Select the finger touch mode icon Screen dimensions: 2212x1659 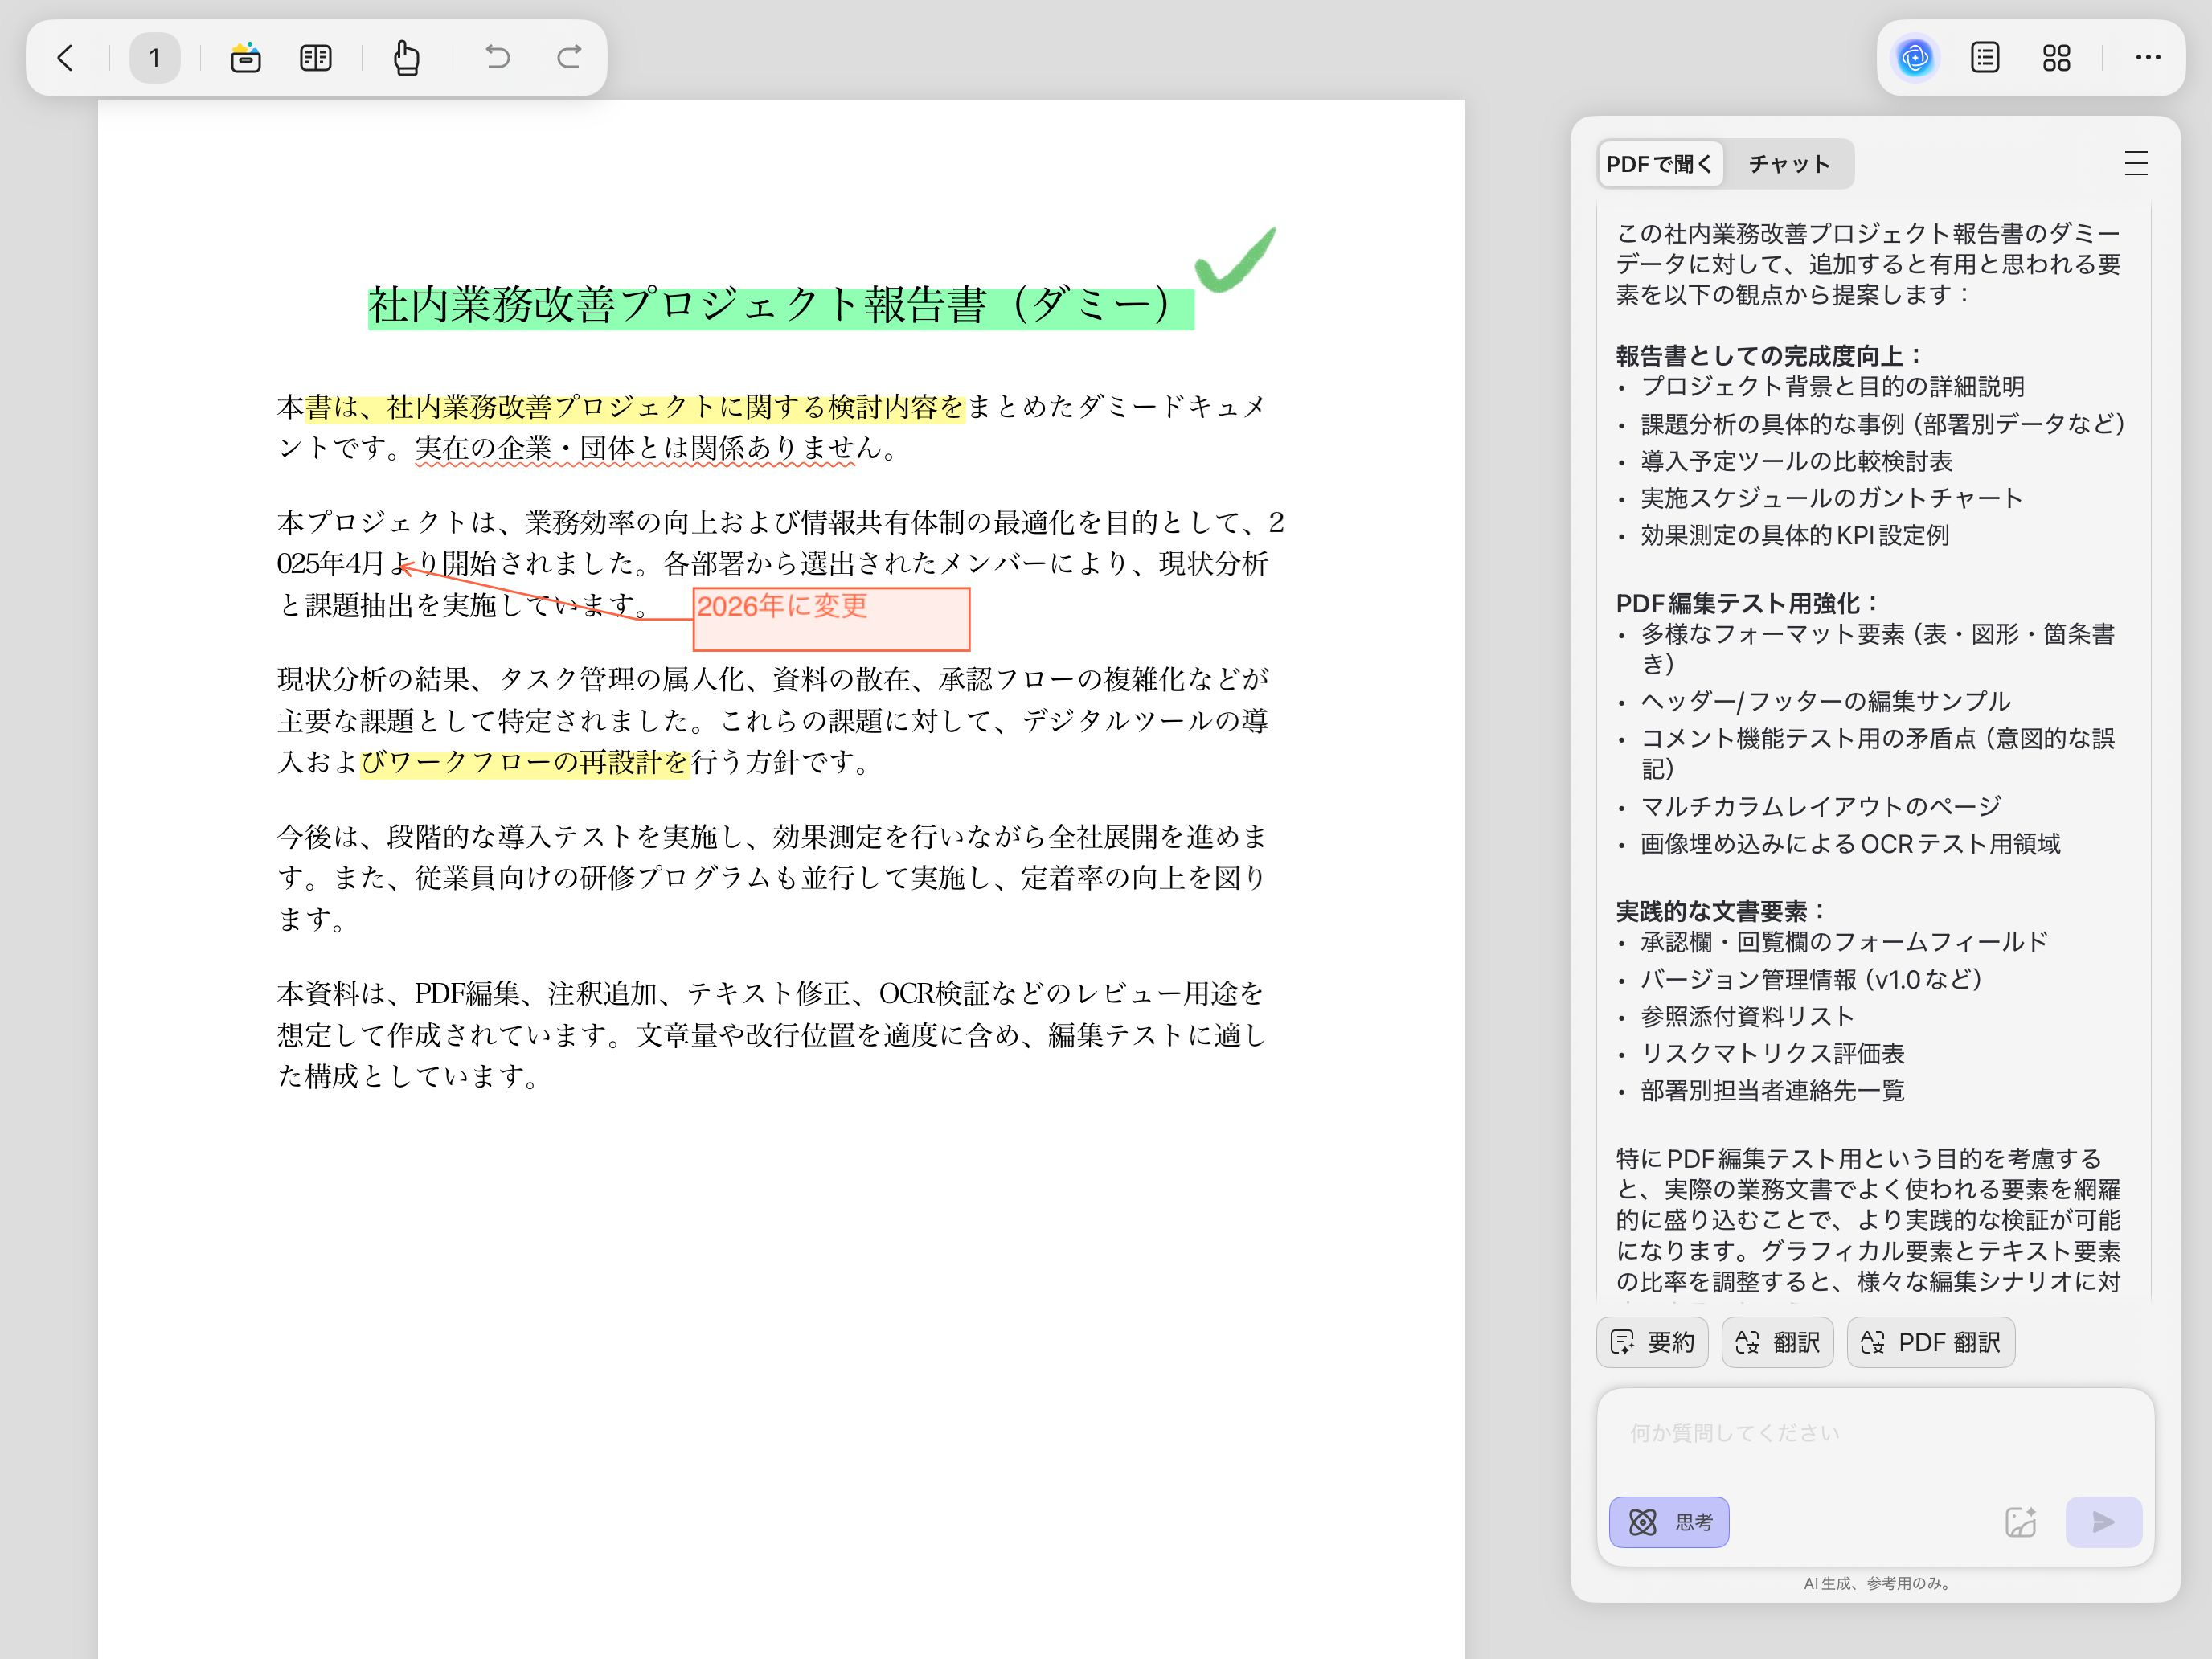coord(406,58)
